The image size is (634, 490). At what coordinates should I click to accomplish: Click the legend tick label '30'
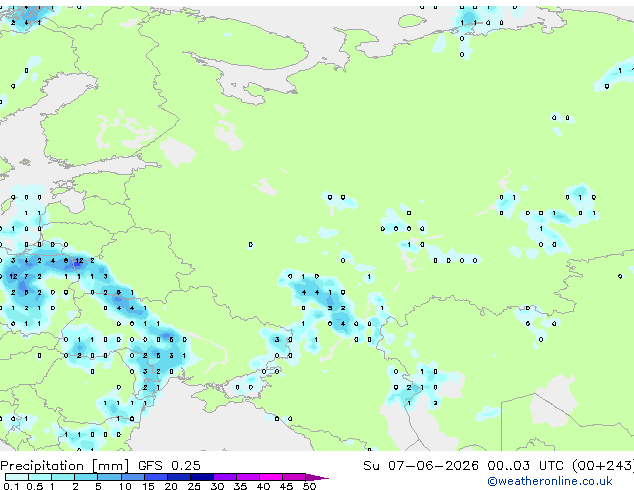[x=217, y=486]
